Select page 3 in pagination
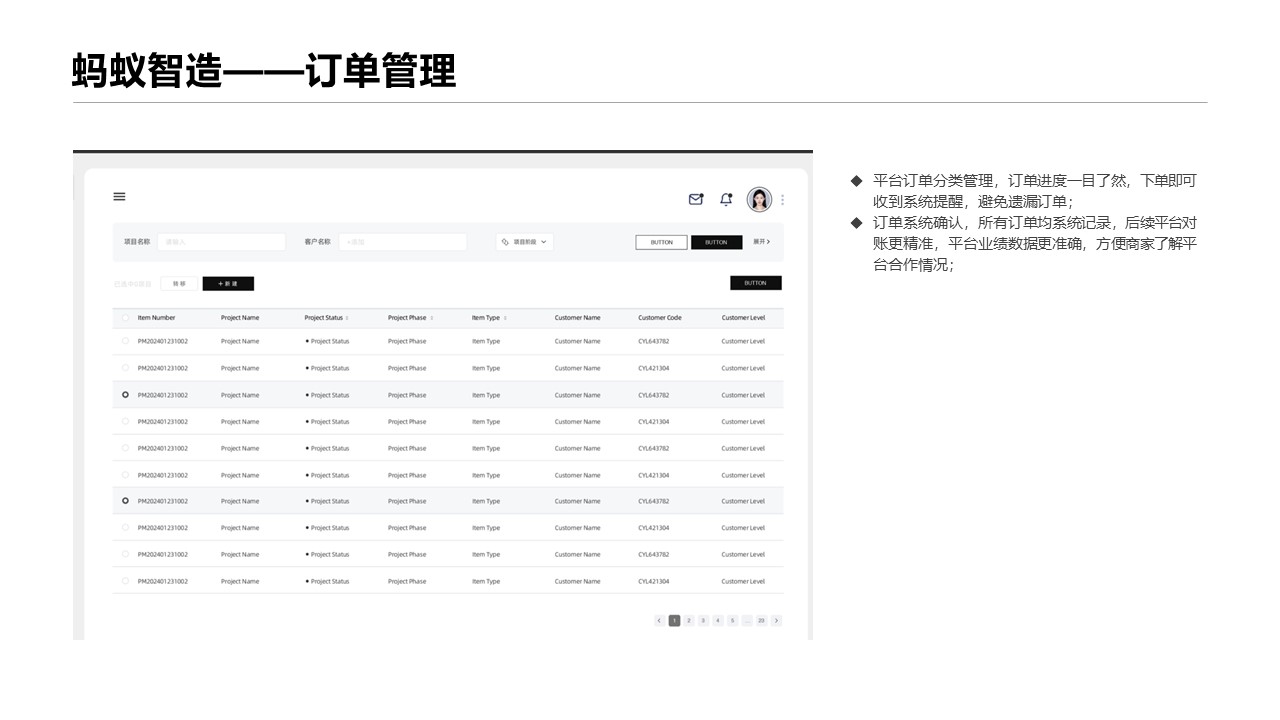The image size is (1280, 720). click(x=703, y=621)
